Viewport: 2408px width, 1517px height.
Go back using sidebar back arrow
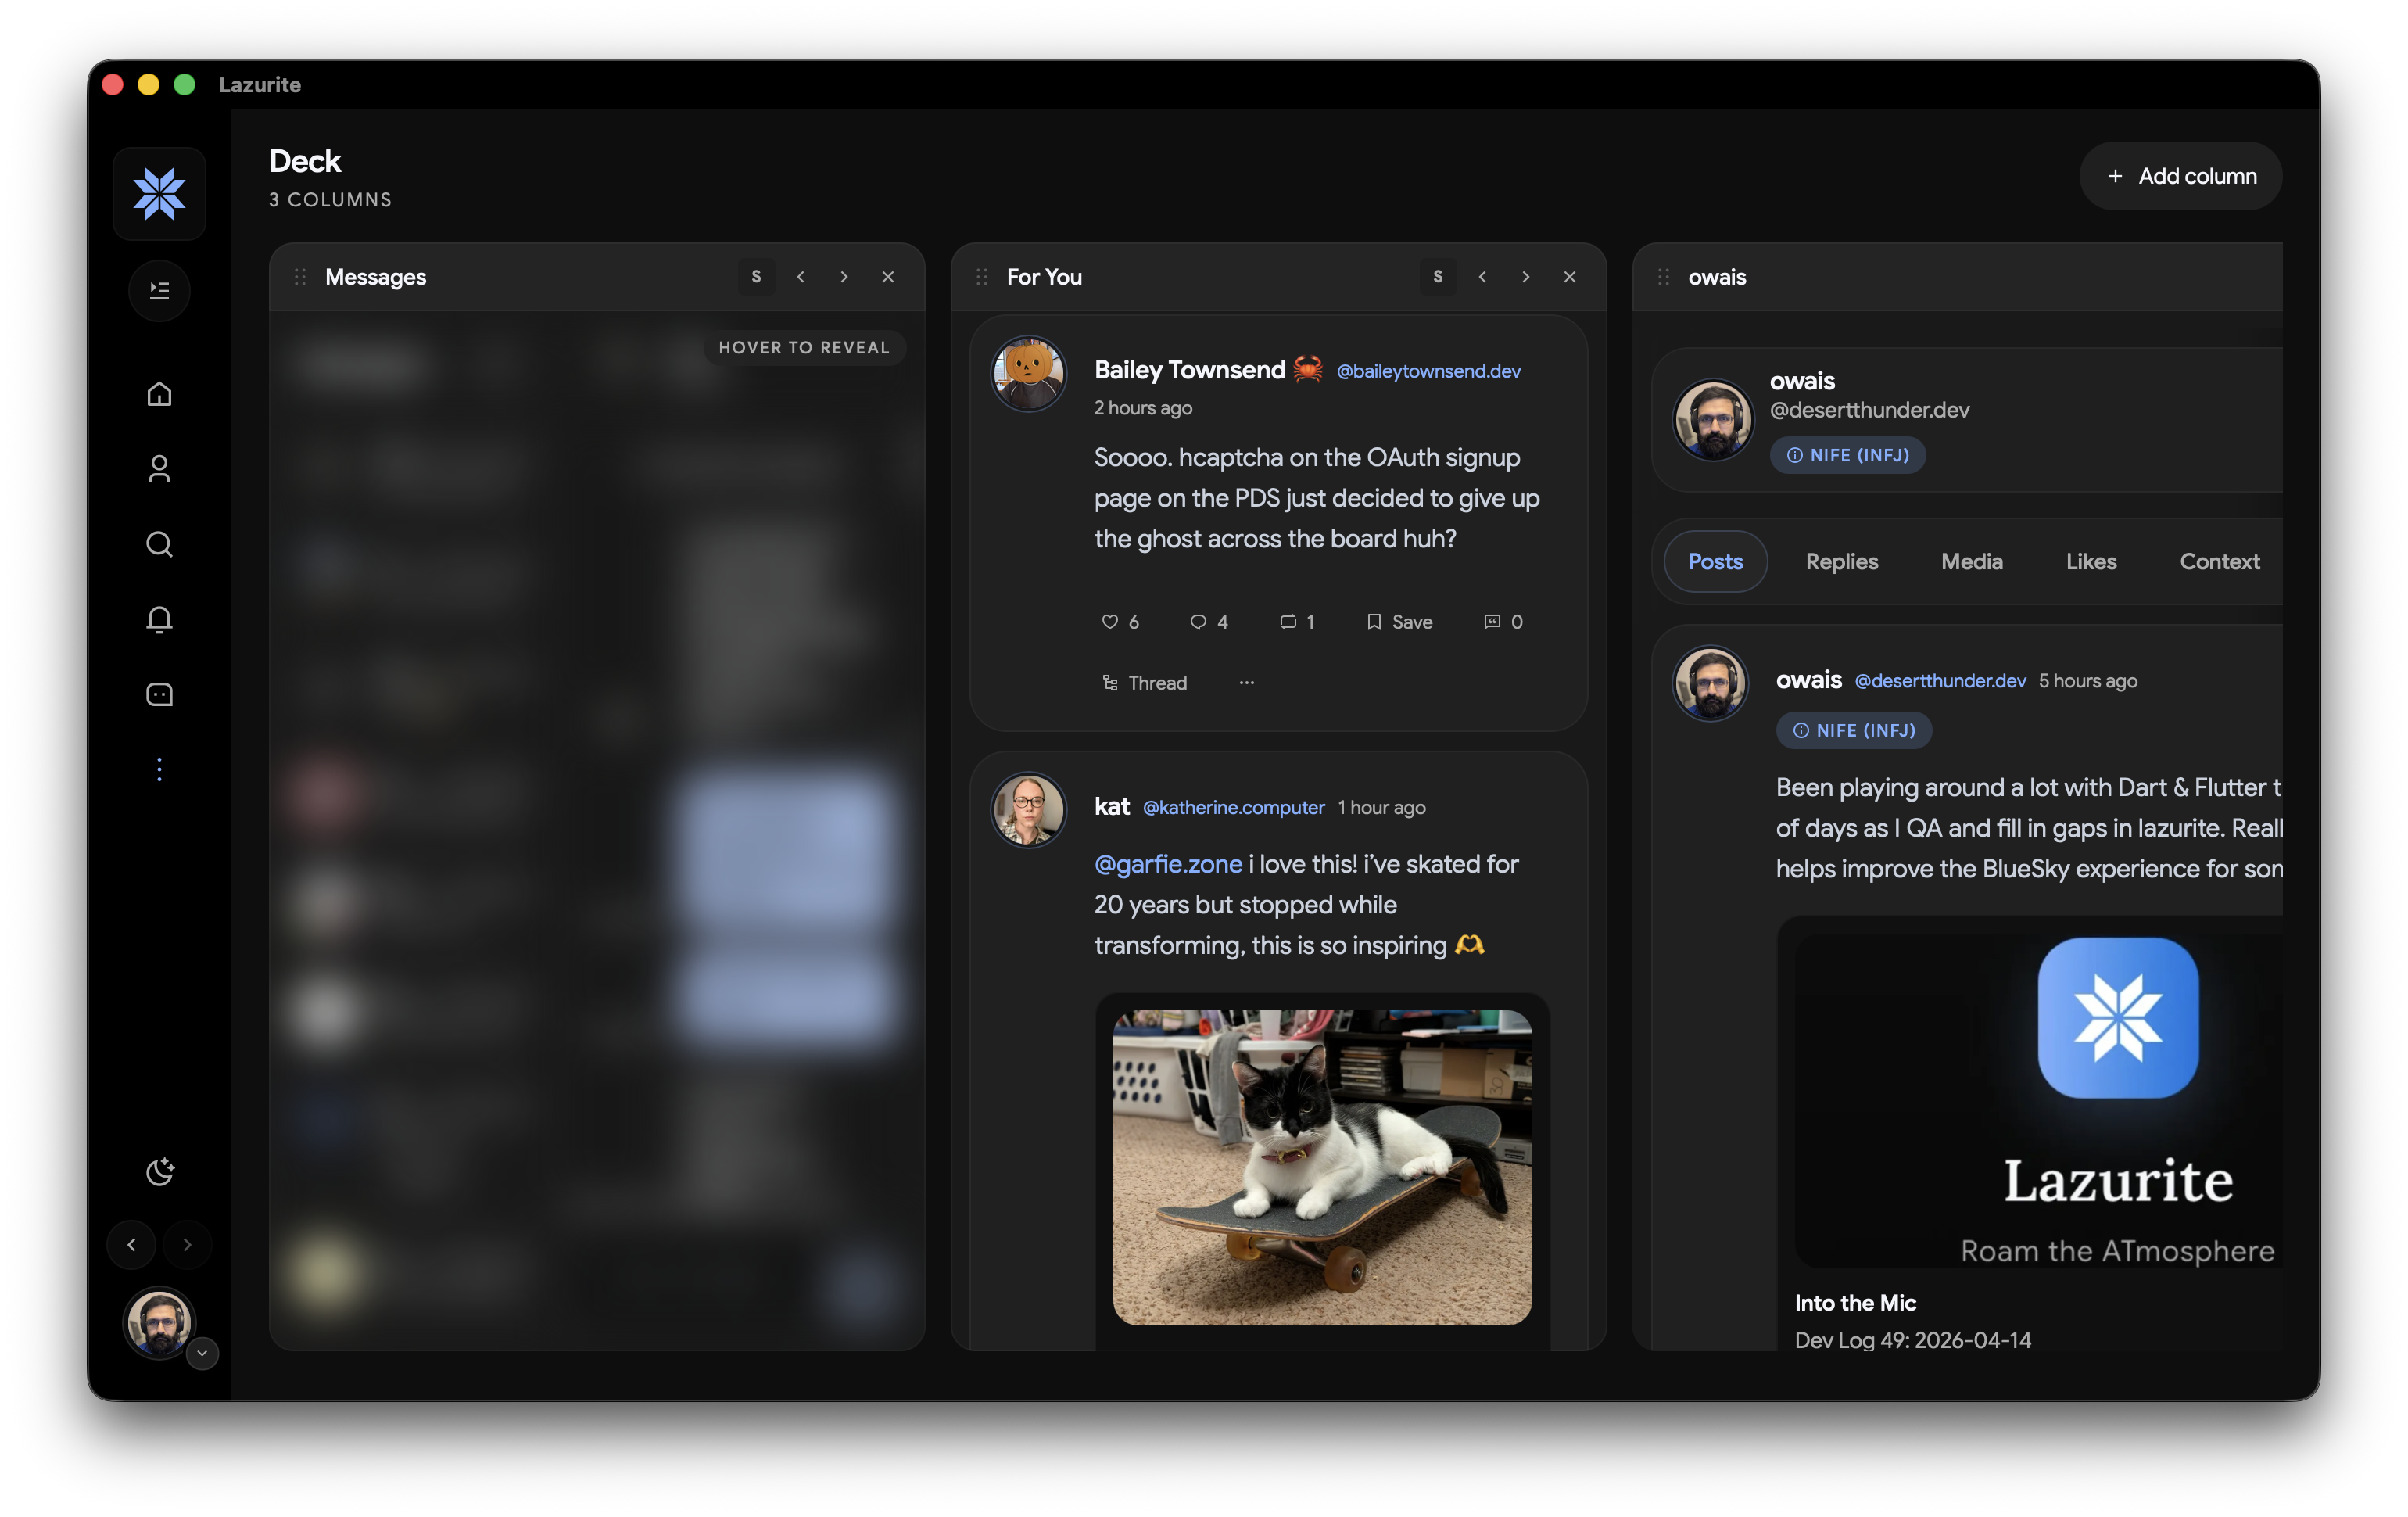131,1245
